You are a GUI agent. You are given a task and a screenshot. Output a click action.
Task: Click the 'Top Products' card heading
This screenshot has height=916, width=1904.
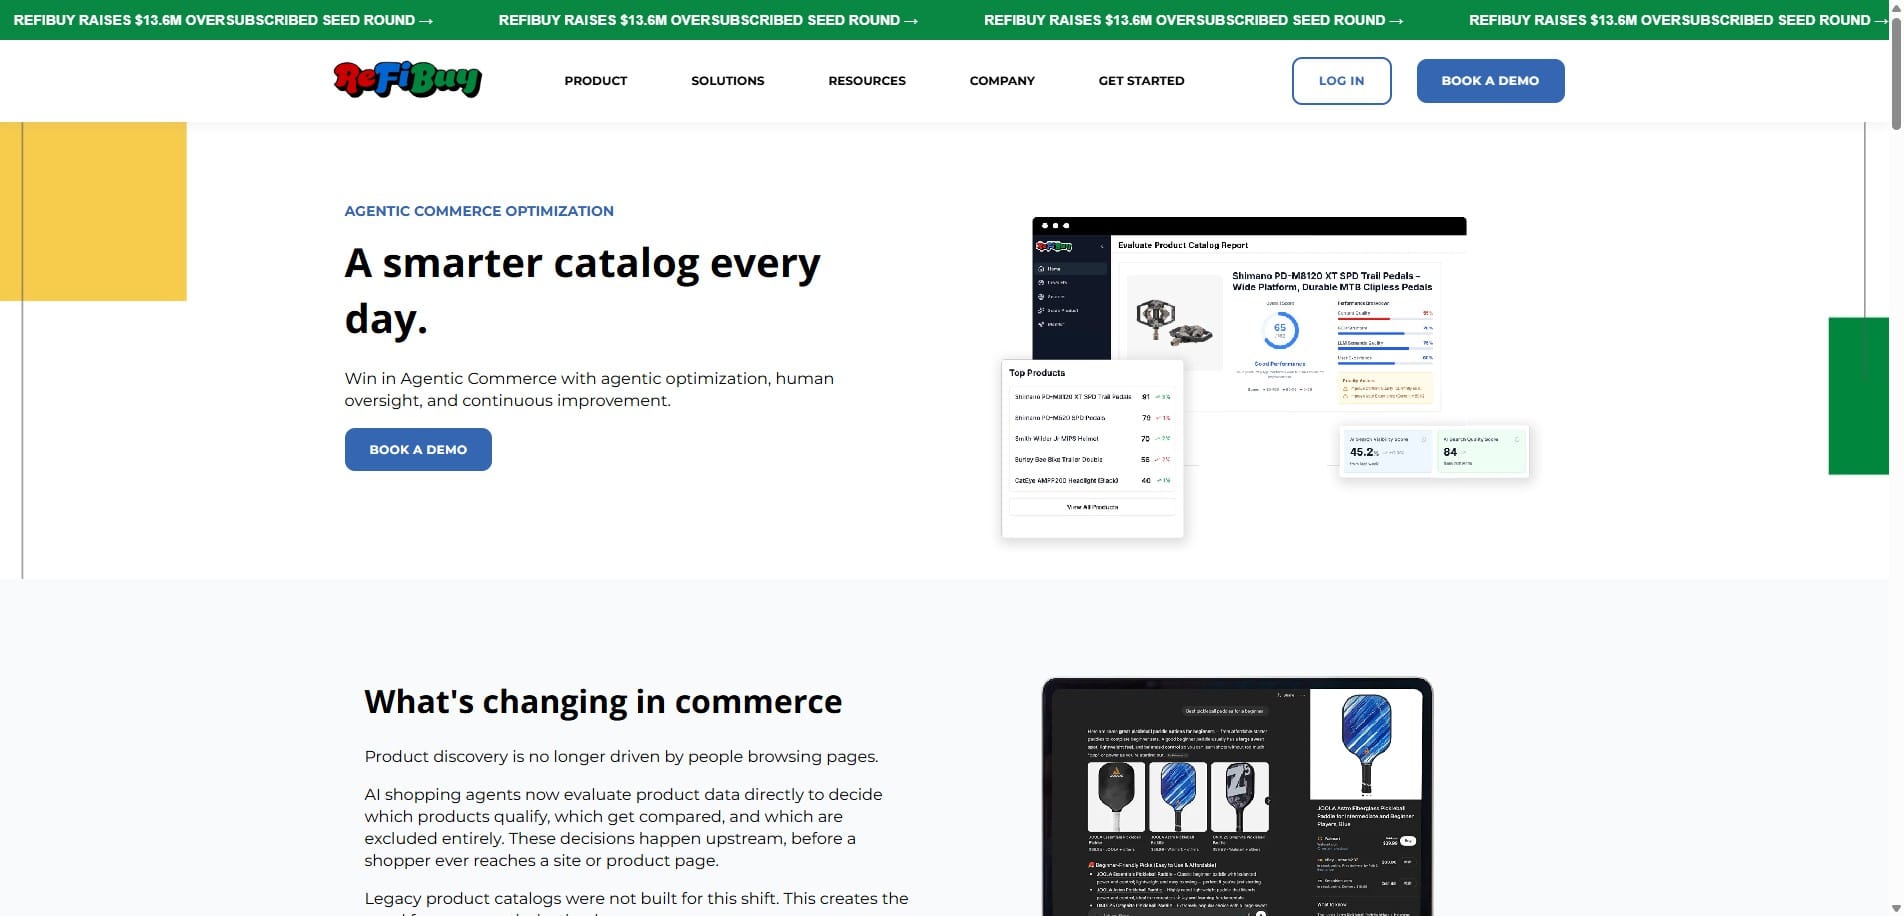click(x=1037, y=373)
